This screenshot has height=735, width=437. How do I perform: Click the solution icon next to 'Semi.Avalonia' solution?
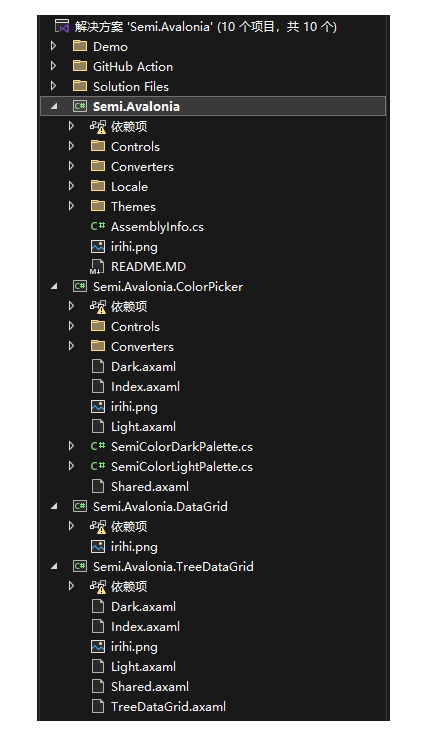click(x=62, y=26)
